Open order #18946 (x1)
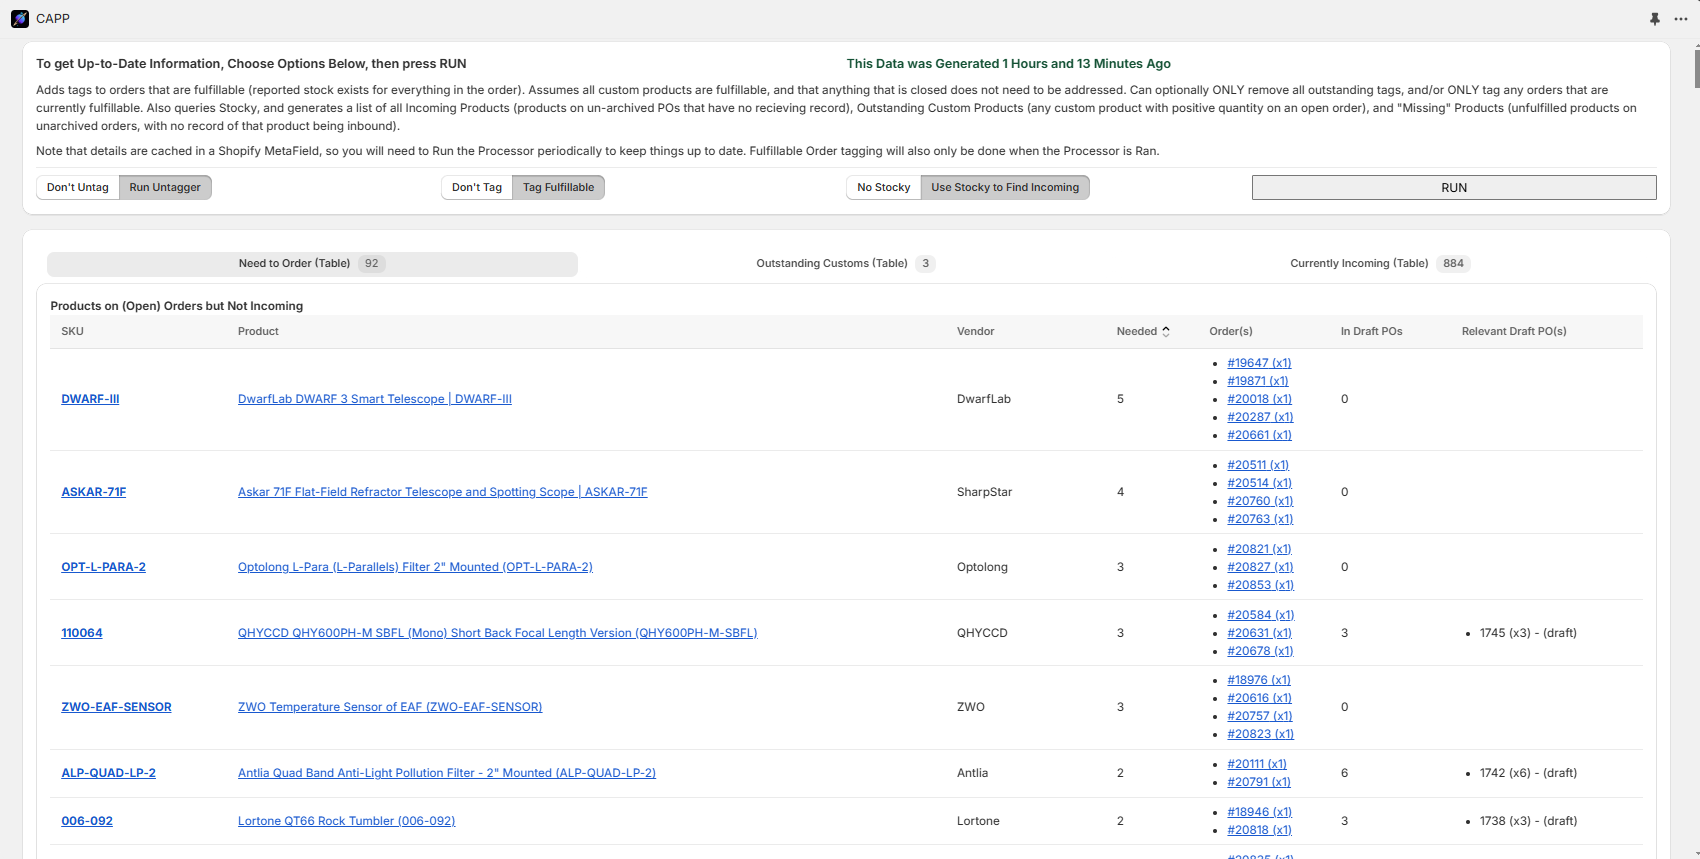 pyautogui.click(x=1259, y=812)
